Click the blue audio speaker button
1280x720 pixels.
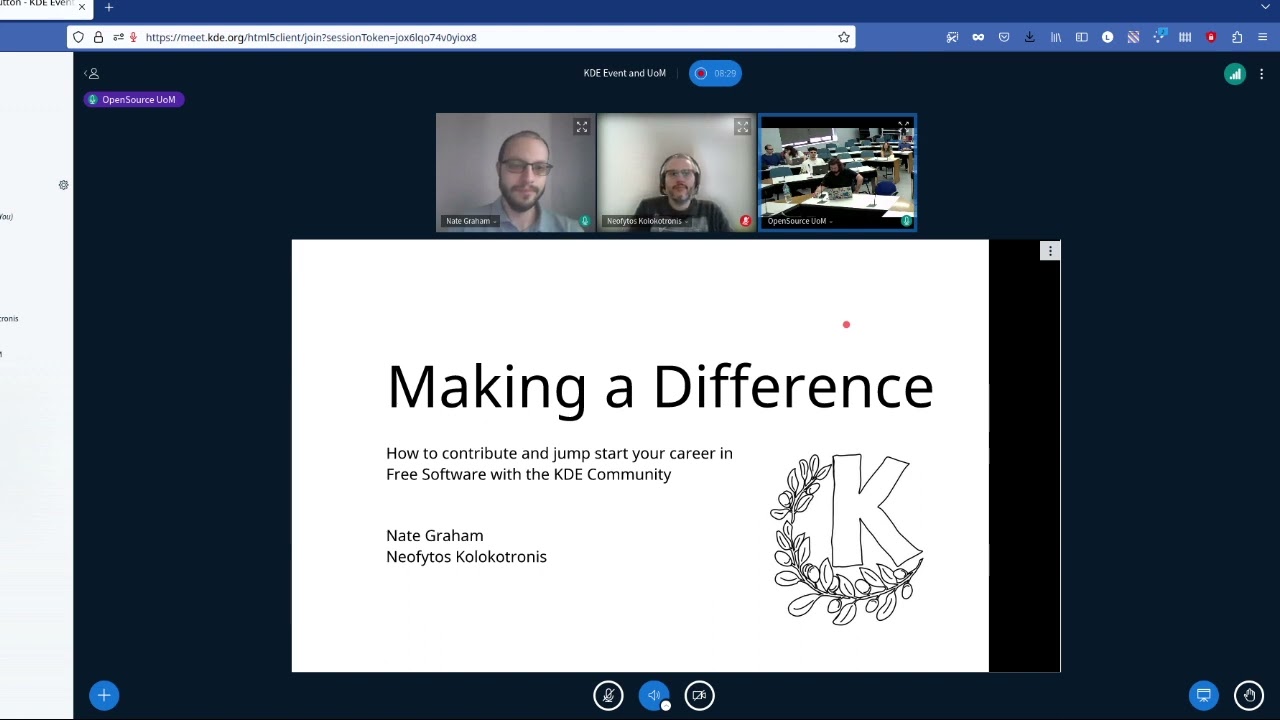(654, 695)
